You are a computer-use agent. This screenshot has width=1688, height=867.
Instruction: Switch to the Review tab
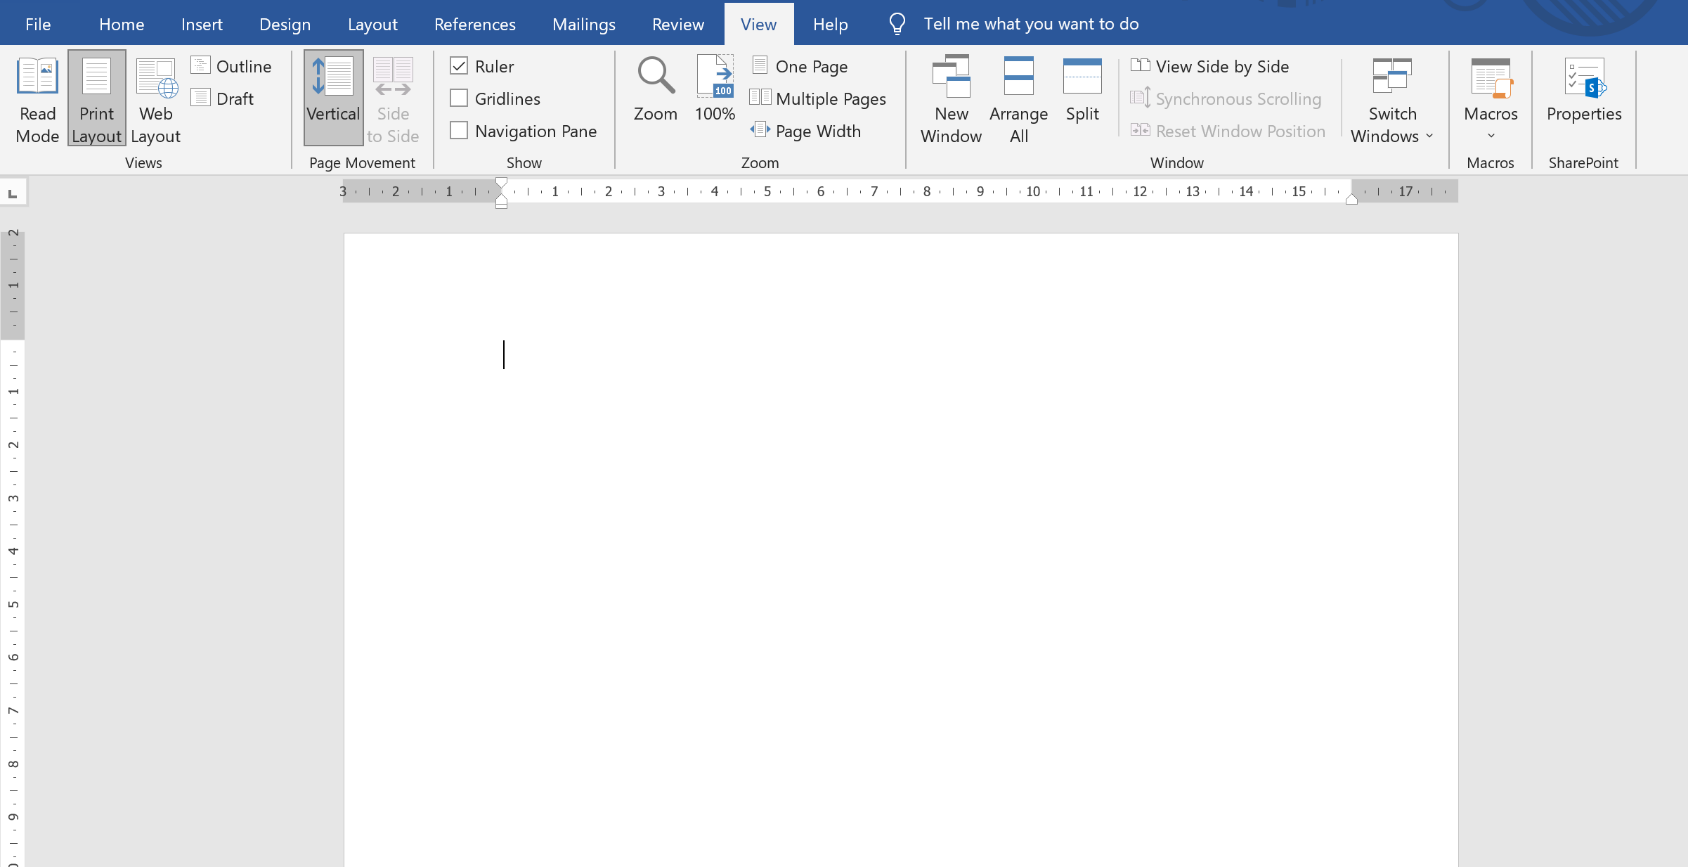tap(678, 24)
